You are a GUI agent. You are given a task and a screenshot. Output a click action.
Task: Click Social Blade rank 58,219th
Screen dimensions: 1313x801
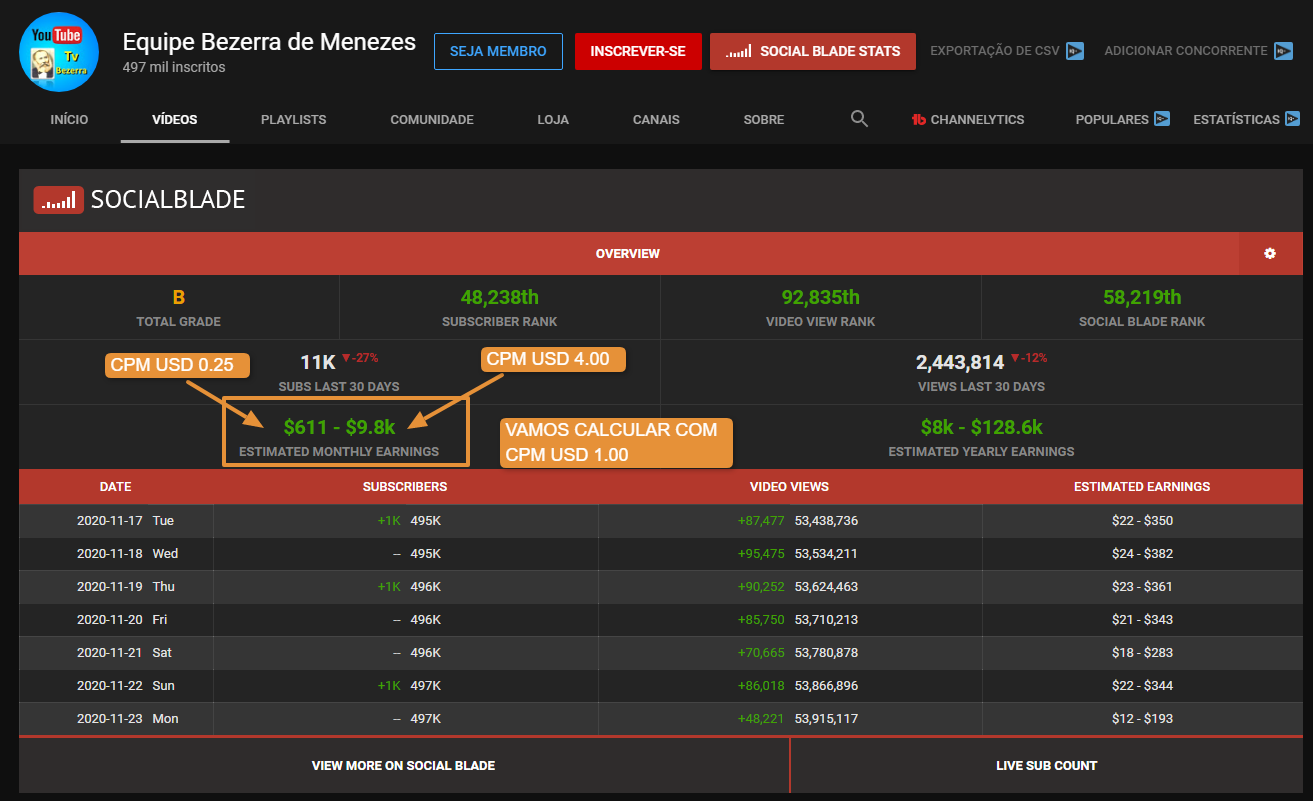click(x=1142, y=297)
